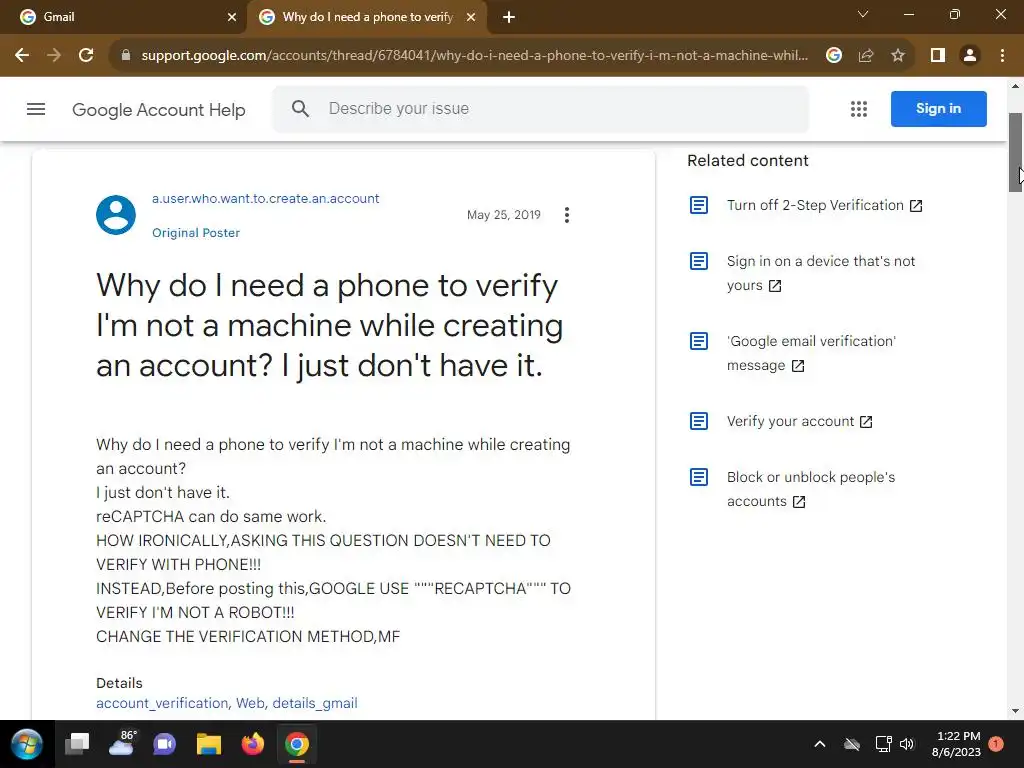1024x768 pixels.
Task: Open the Google Account Help home link
Action: pos(159,110)
